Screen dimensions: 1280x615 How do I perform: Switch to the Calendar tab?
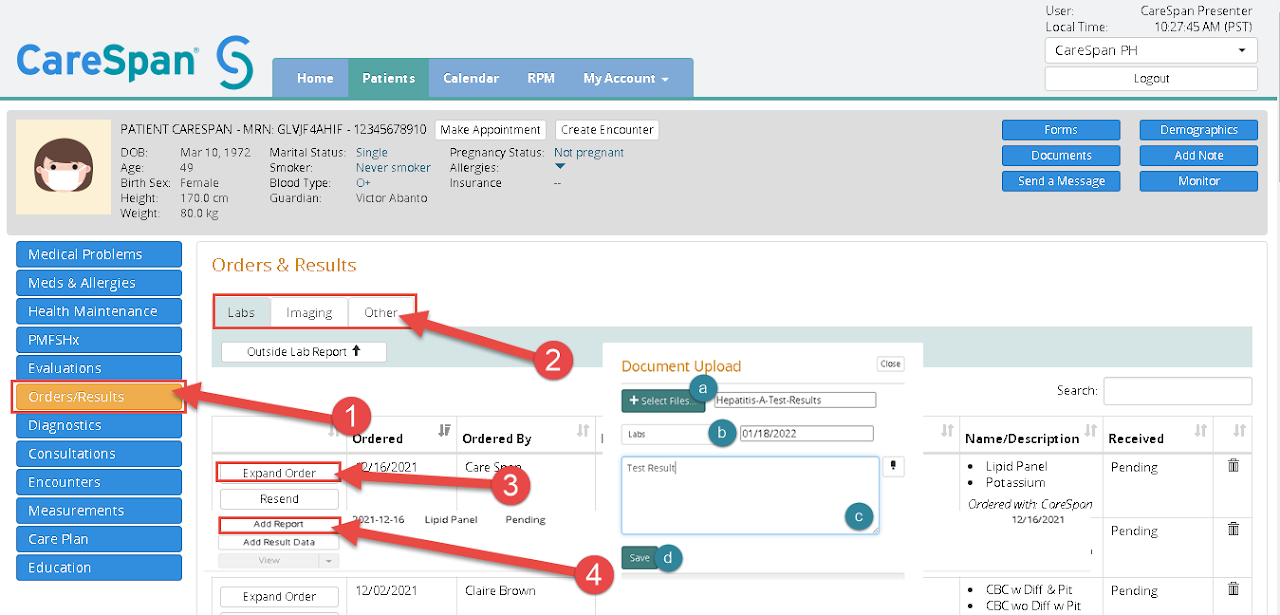click(471, 78)
